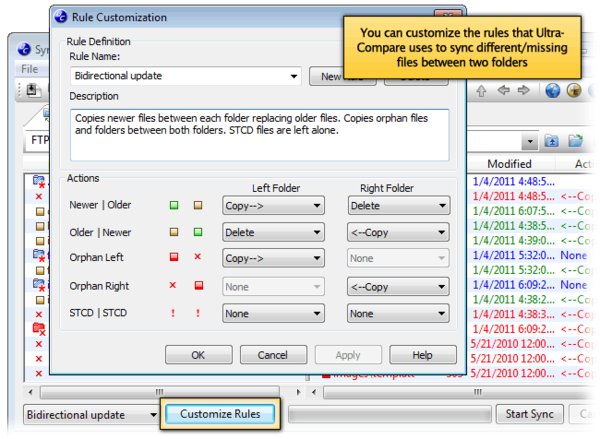Click green newer-file icon in Older | Newer row
Viewport: 600px width, 439px height.
[198, 232]
